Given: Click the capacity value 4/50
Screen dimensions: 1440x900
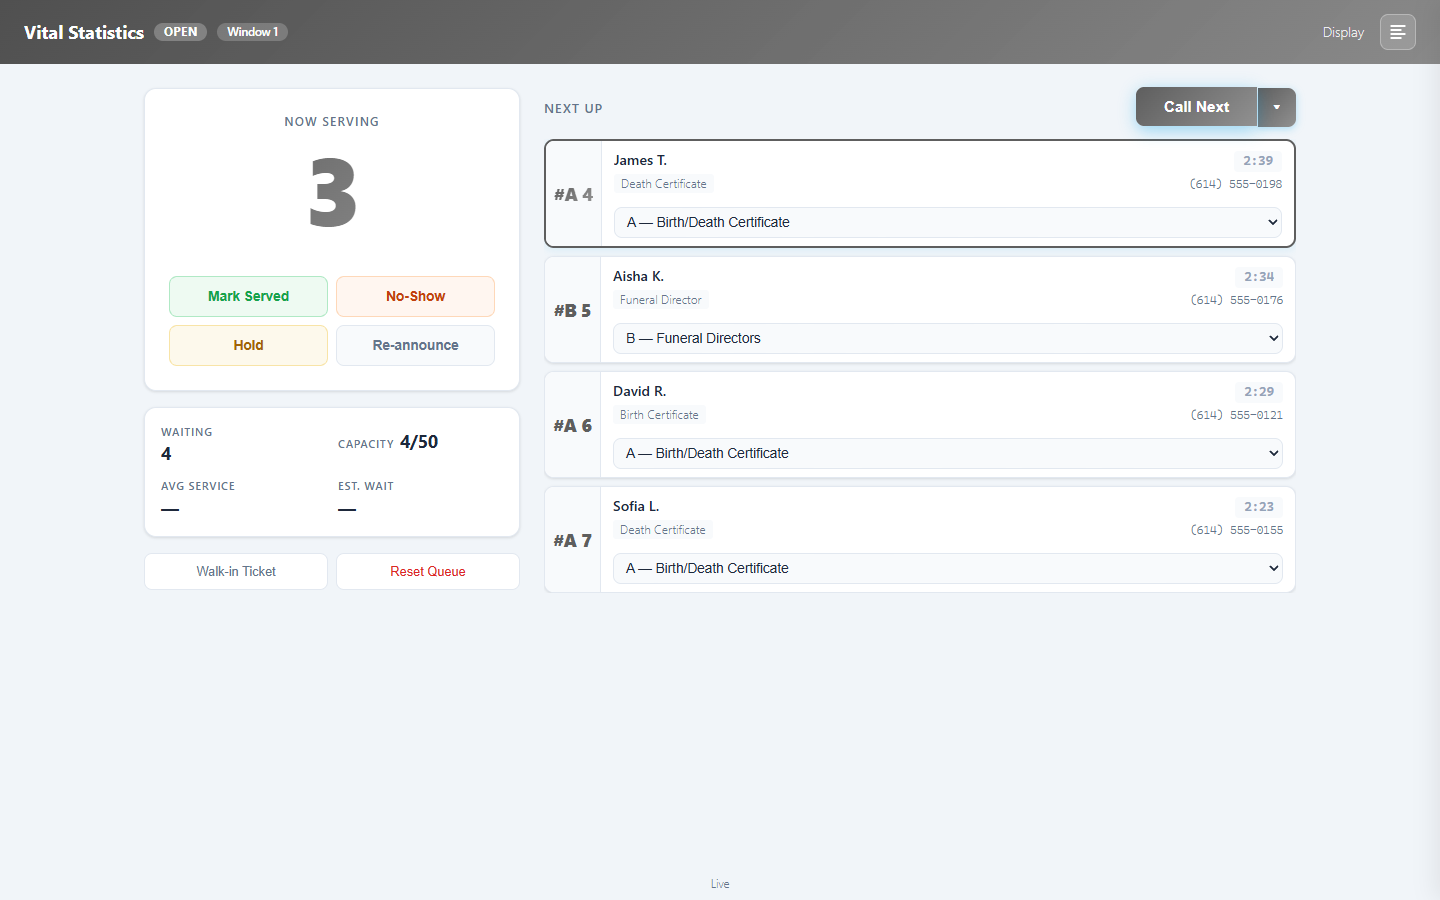Looking at the screenshot, I should pos(419,442).
